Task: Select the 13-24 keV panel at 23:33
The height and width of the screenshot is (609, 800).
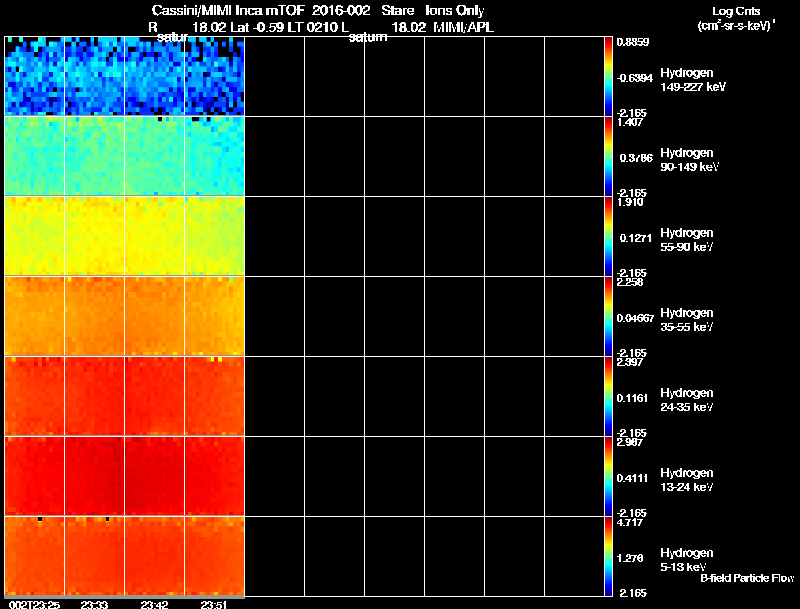Action: [x=94, y=476]
